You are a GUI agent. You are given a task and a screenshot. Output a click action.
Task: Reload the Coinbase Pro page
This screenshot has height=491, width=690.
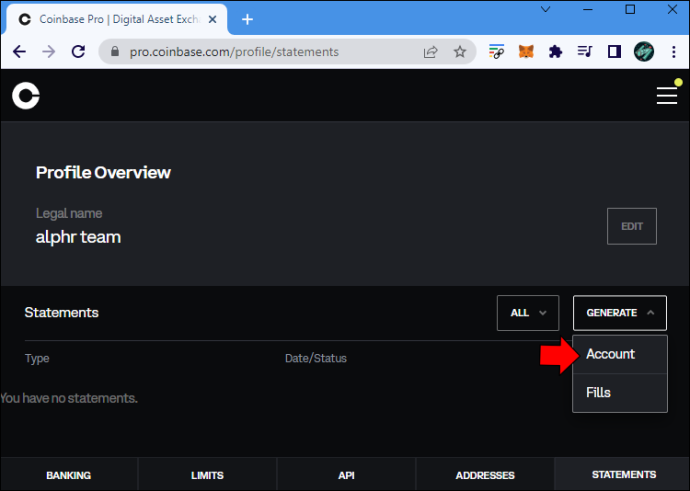(x=78, y=52)
